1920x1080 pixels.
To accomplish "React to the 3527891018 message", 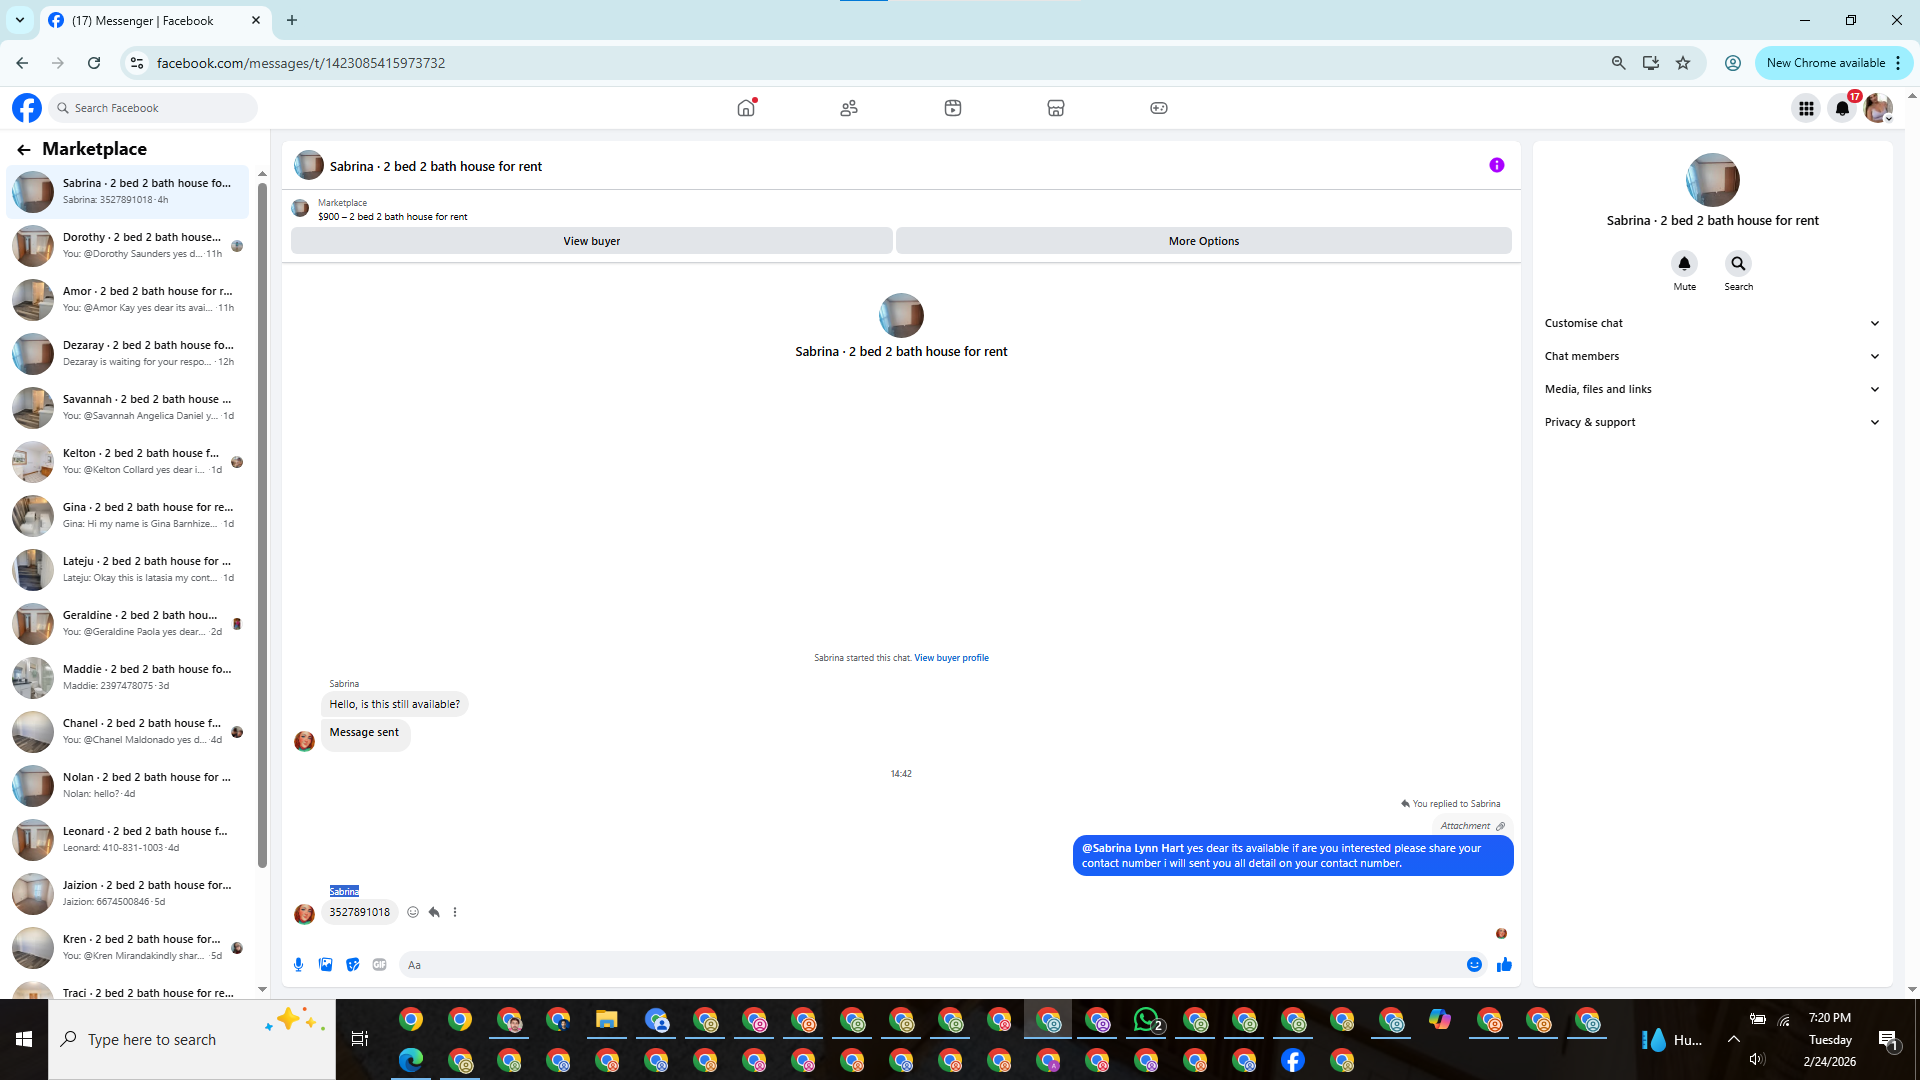I will [x=413, y=912].
